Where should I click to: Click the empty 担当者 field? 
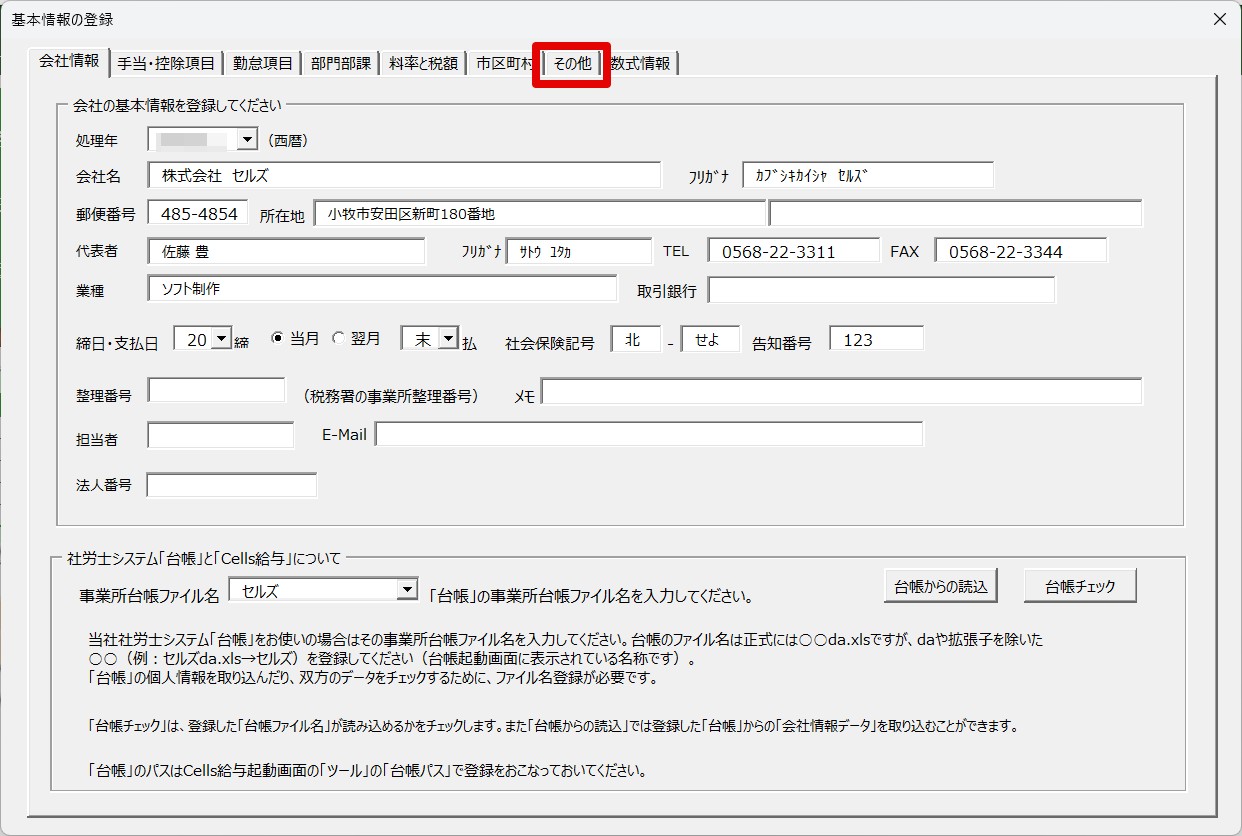(220, 435)
